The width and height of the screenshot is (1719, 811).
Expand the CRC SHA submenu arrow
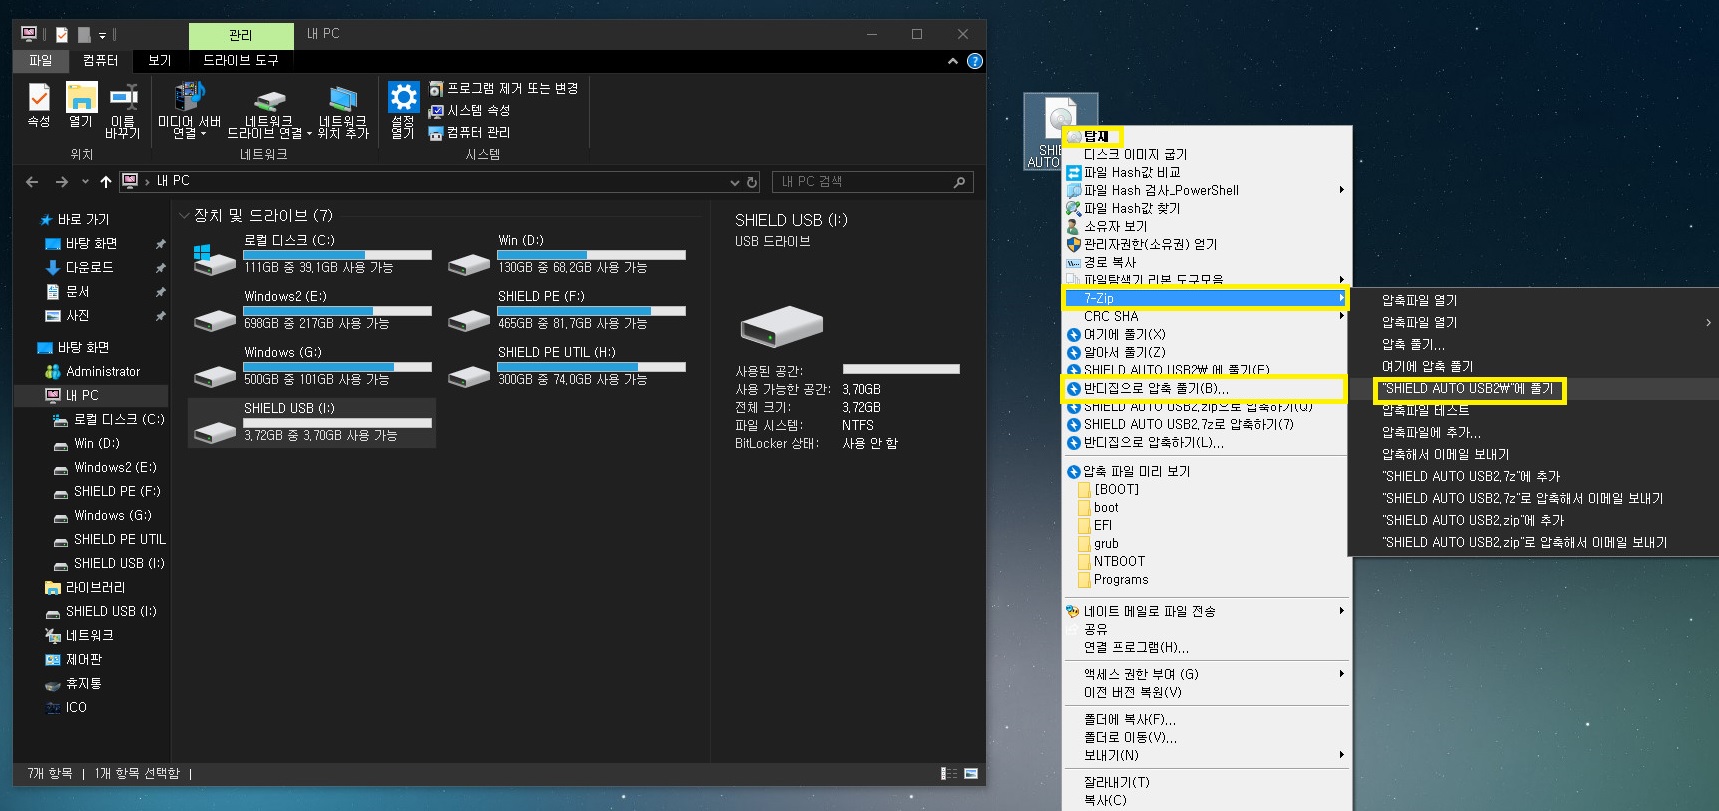1341,316
